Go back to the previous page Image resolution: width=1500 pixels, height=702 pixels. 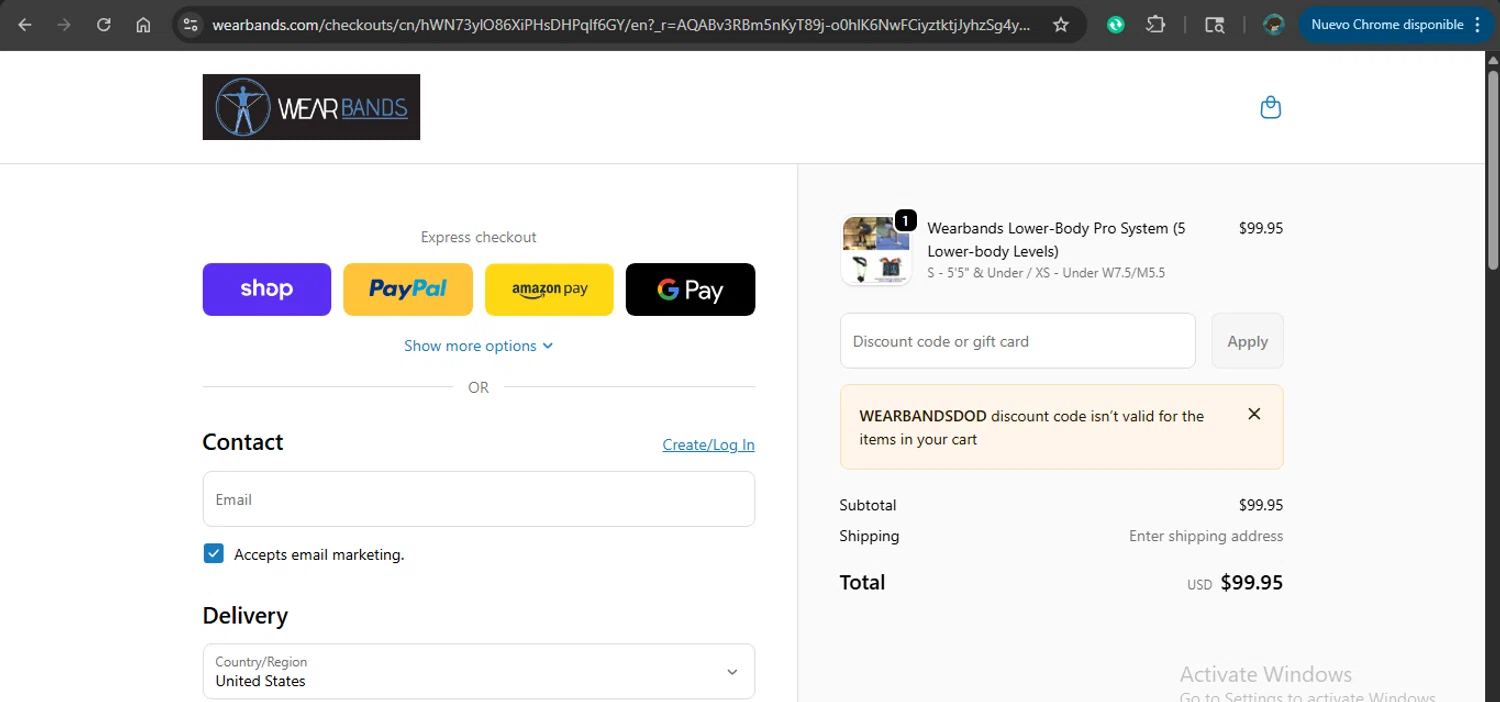(25, 25)
